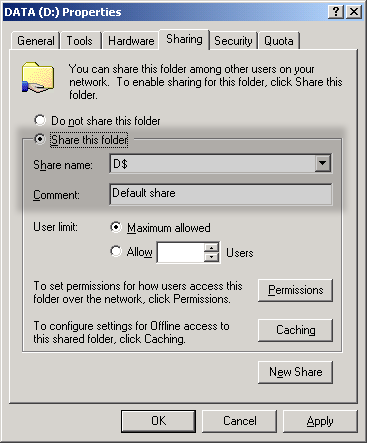Open the Security tab
The height and width of the screenshot is (443, 367).
(x=233, y=41)
